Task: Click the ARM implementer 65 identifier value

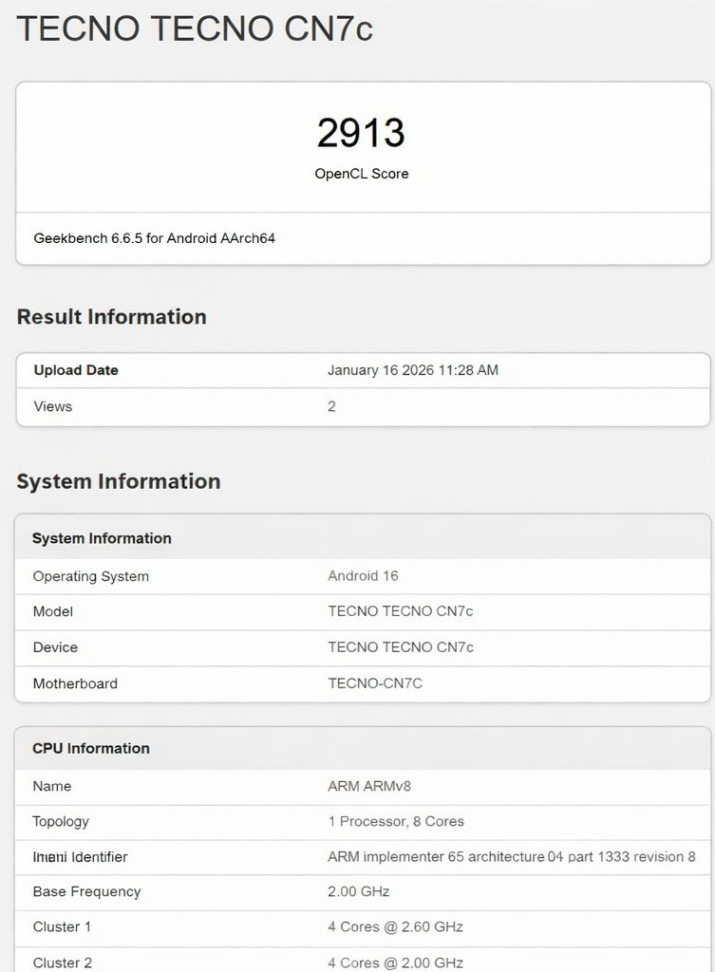Action: [x=511, y=857]
